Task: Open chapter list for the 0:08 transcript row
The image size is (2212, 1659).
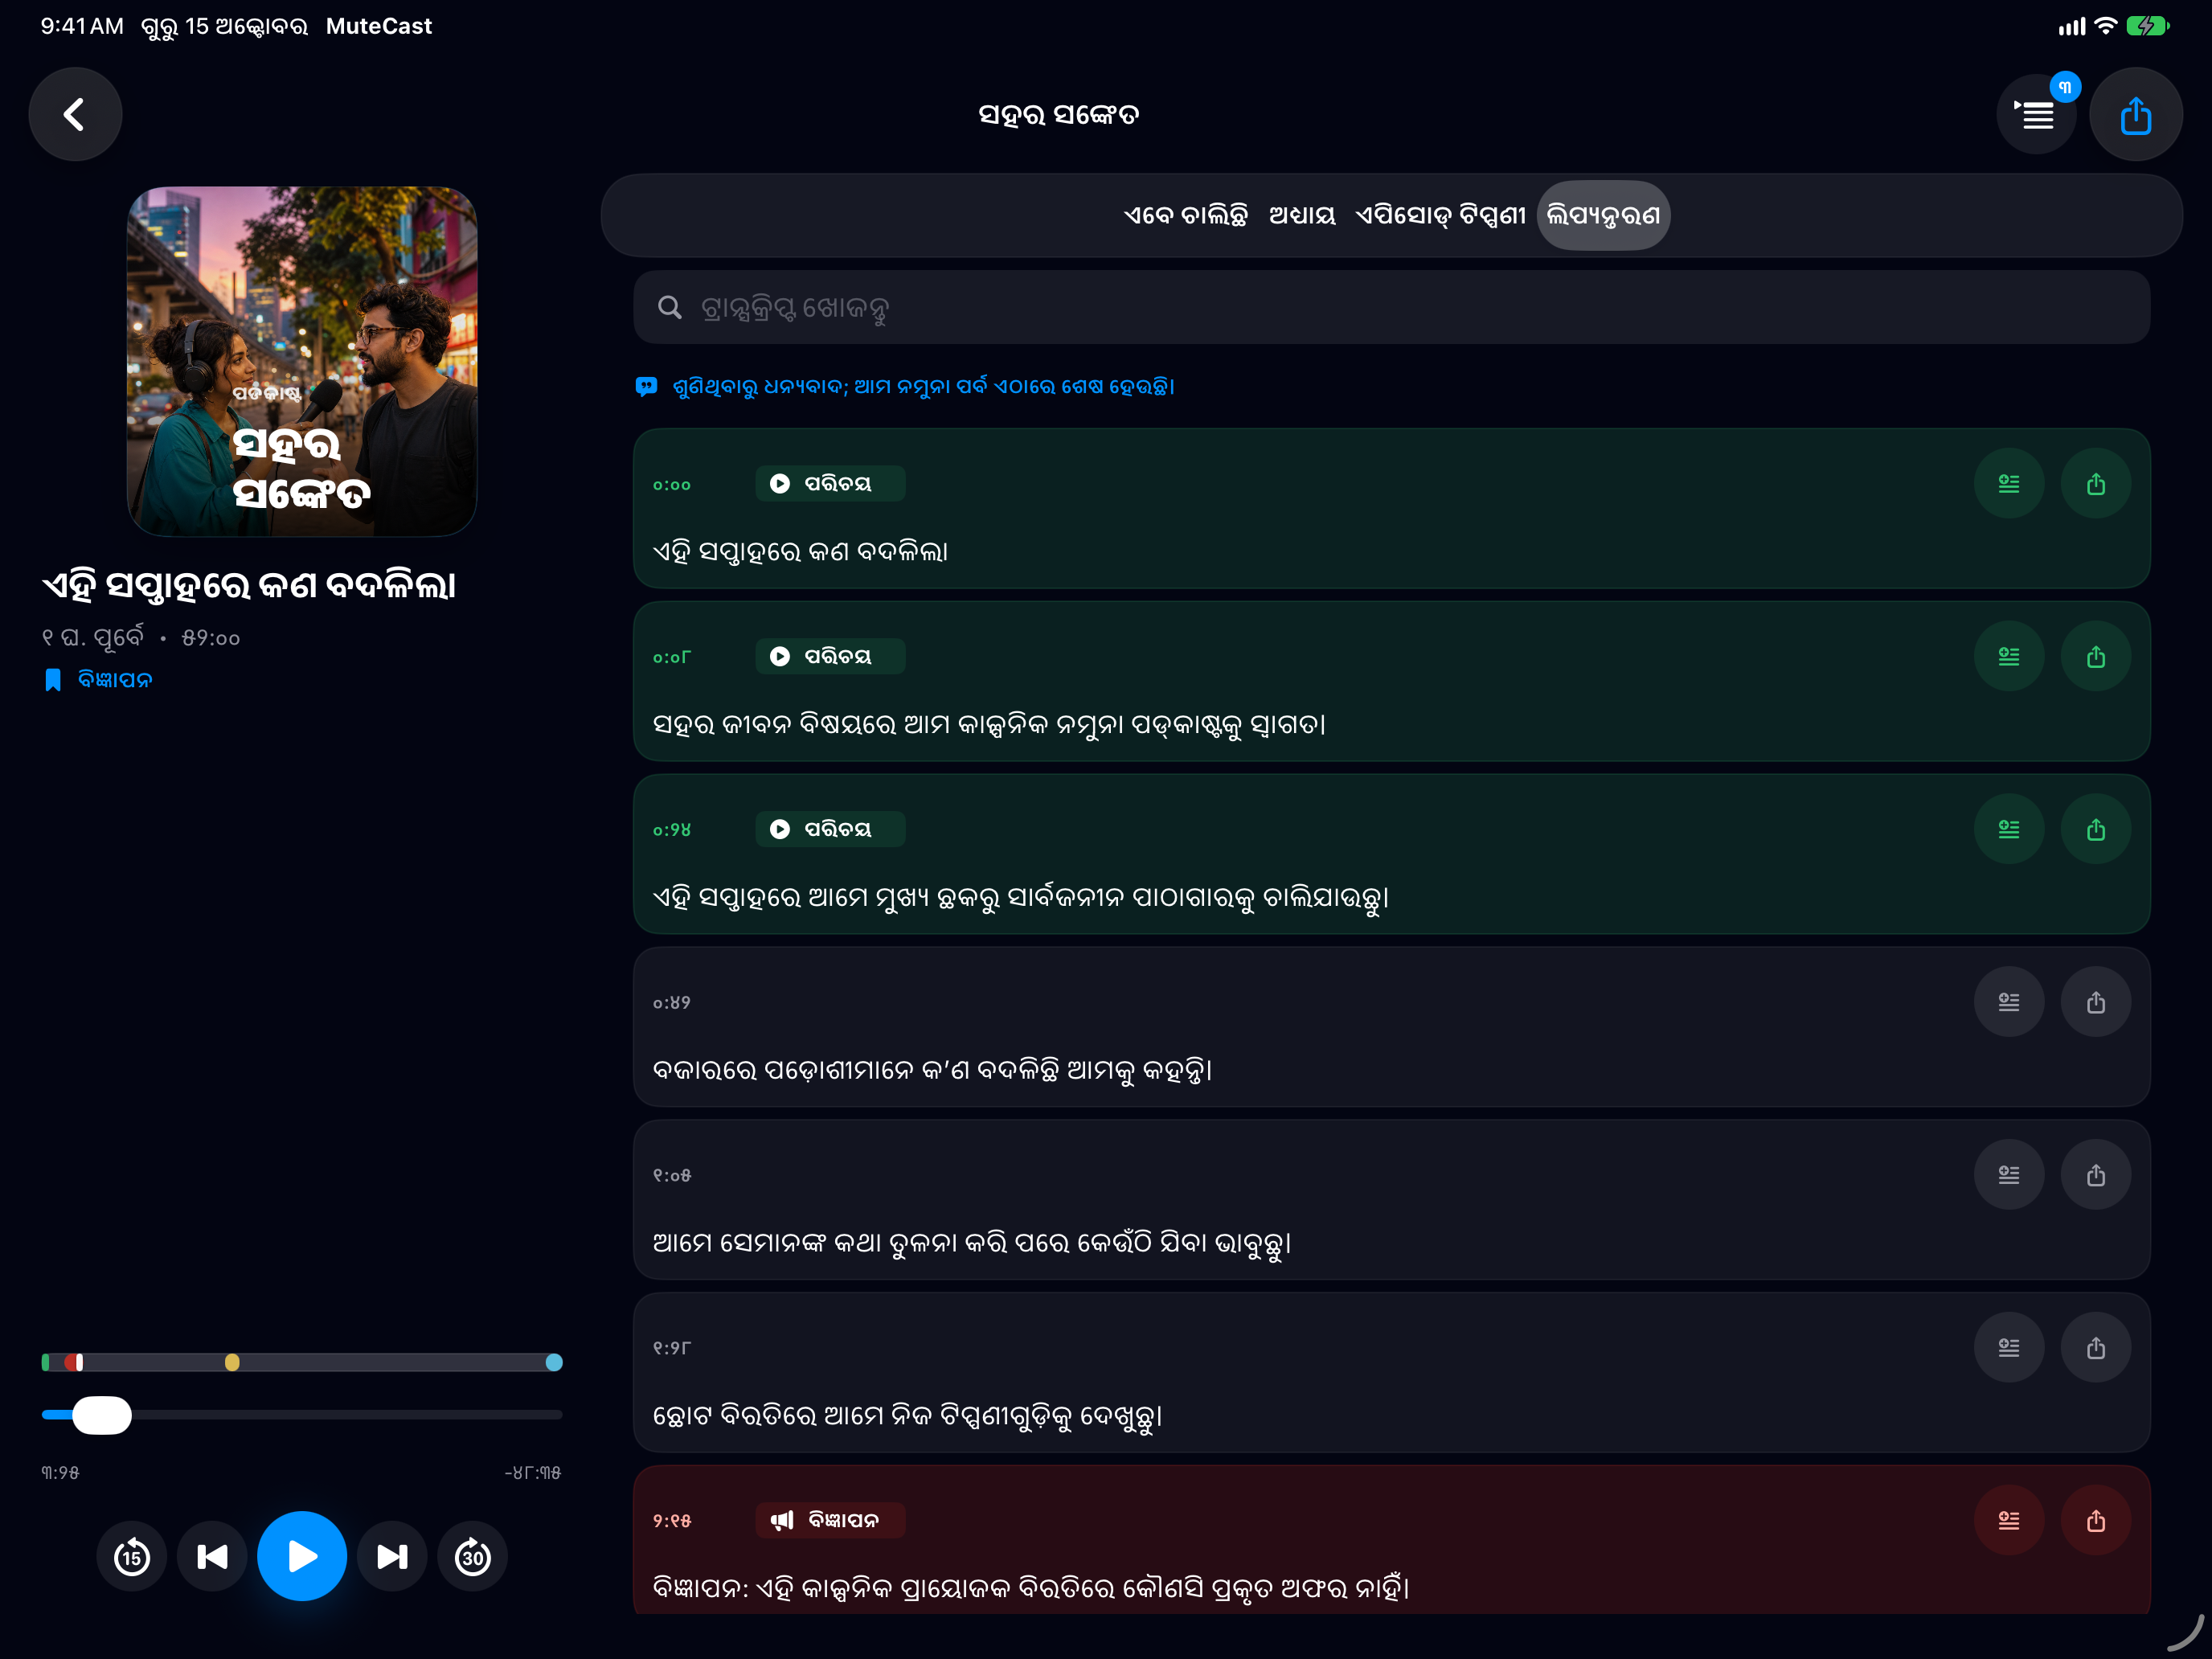Action: (2009, 657)
